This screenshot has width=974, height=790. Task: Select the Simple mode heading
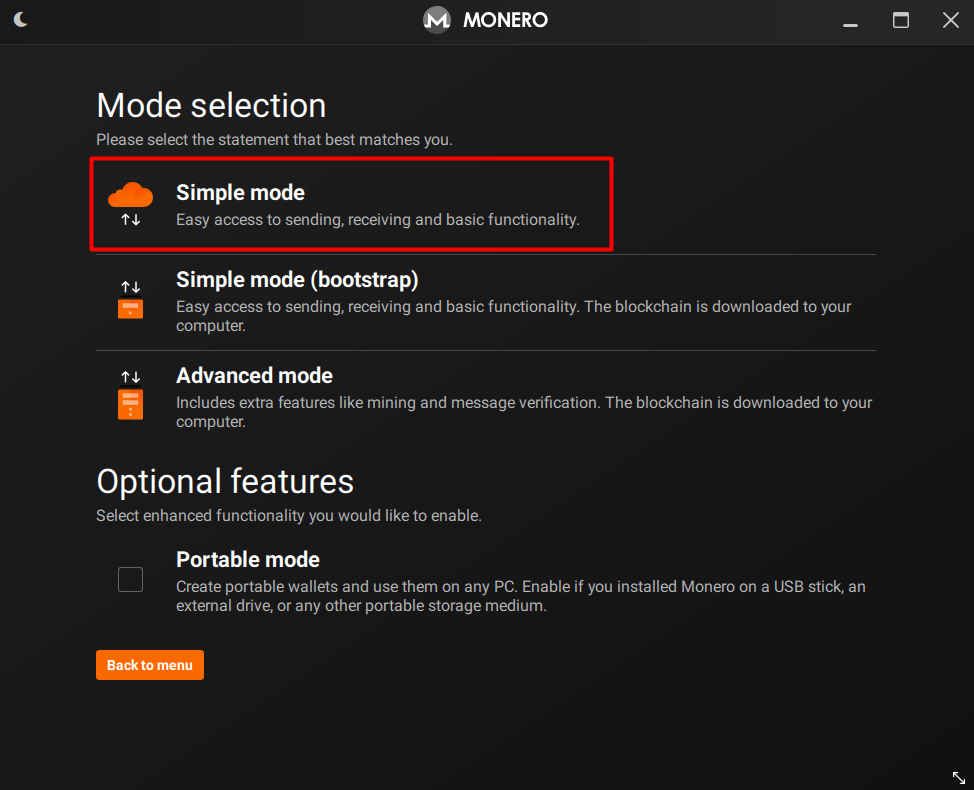[x=240, y=193]
